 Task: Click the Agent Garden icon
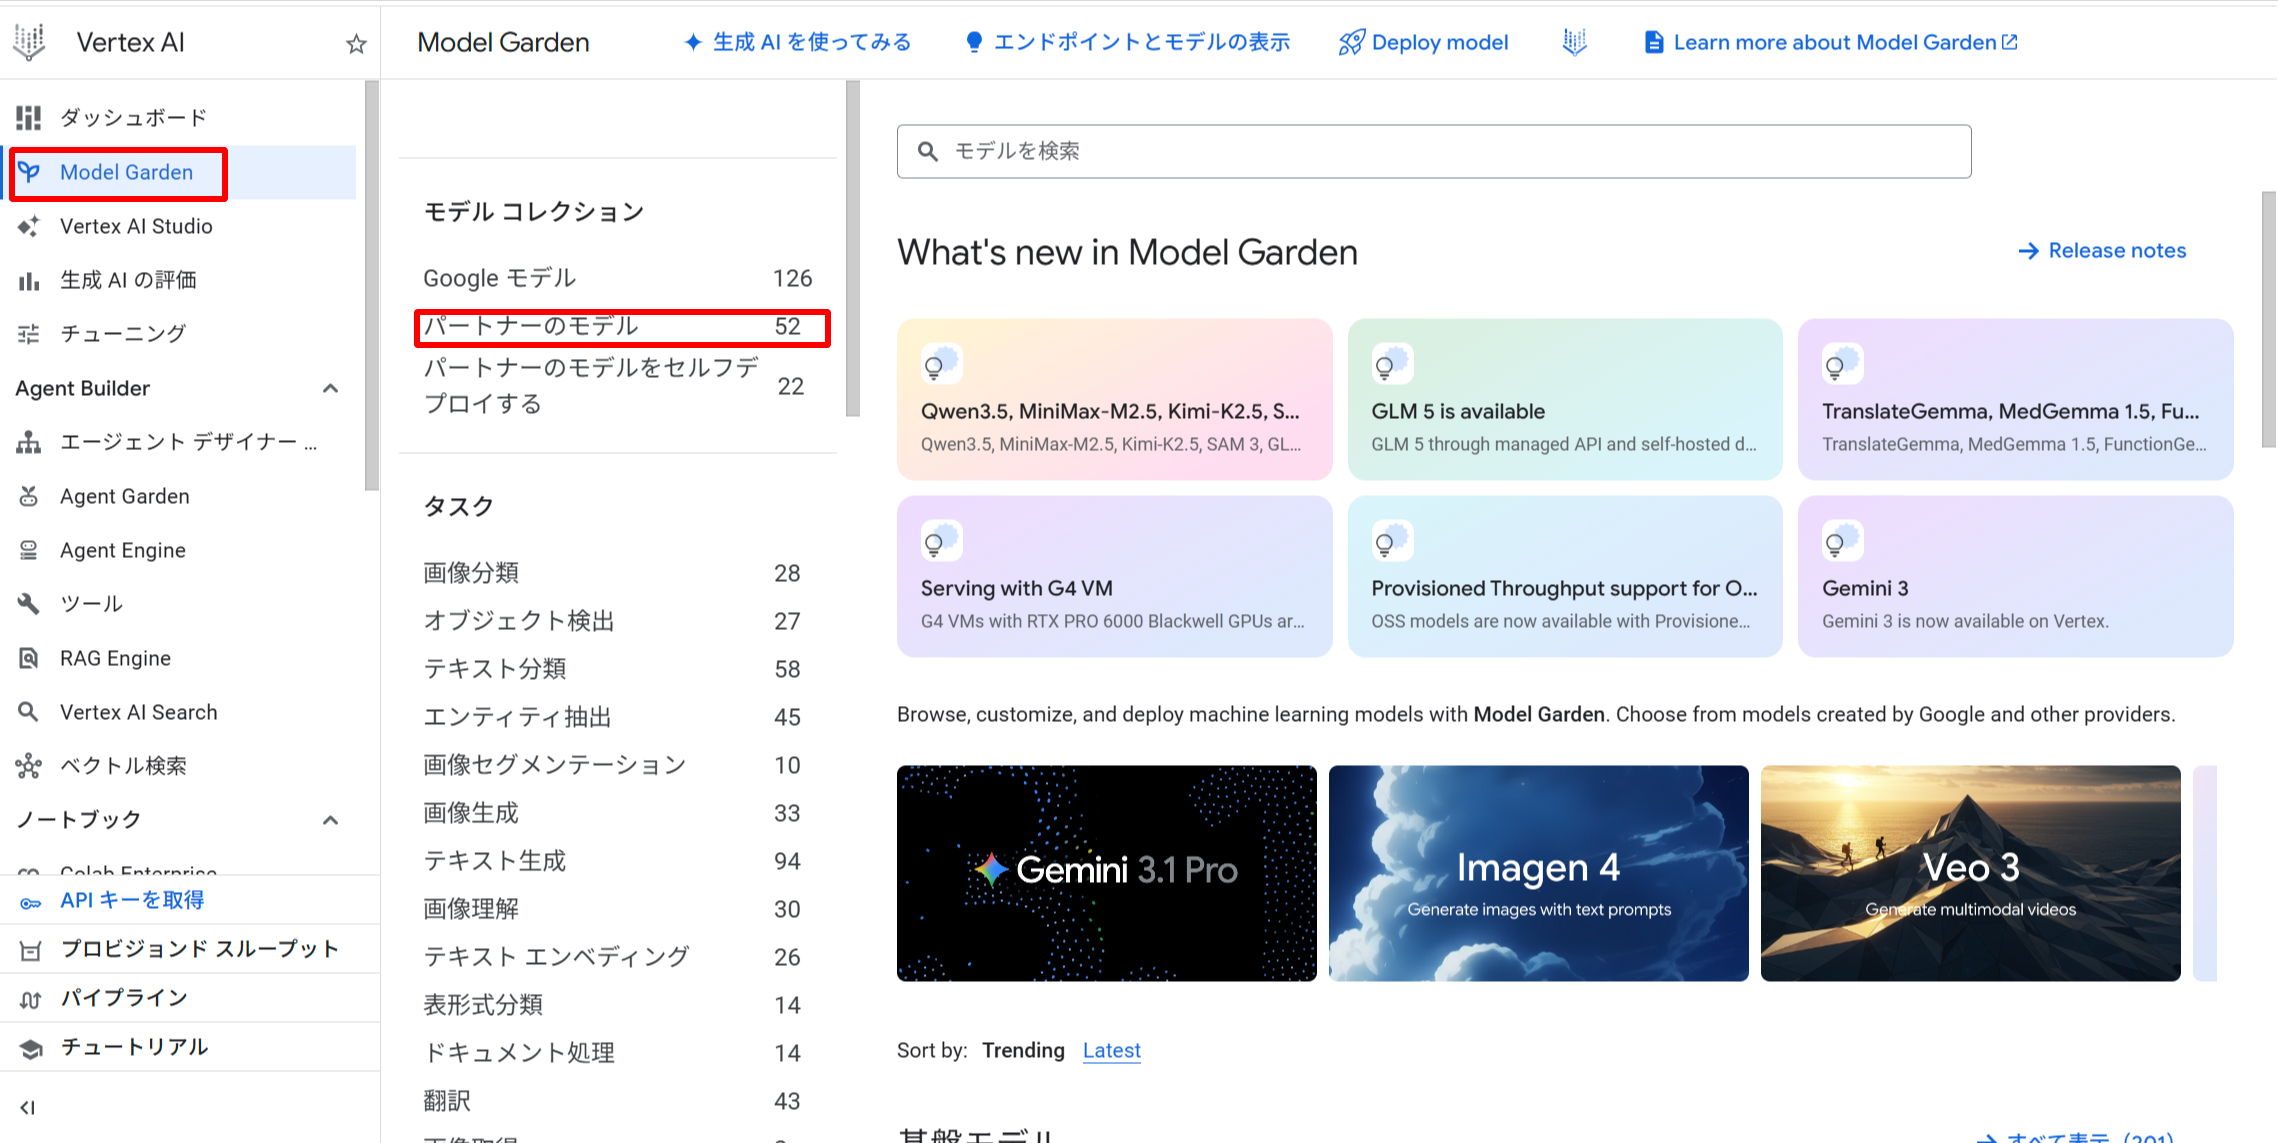click(x=29, y=496)
